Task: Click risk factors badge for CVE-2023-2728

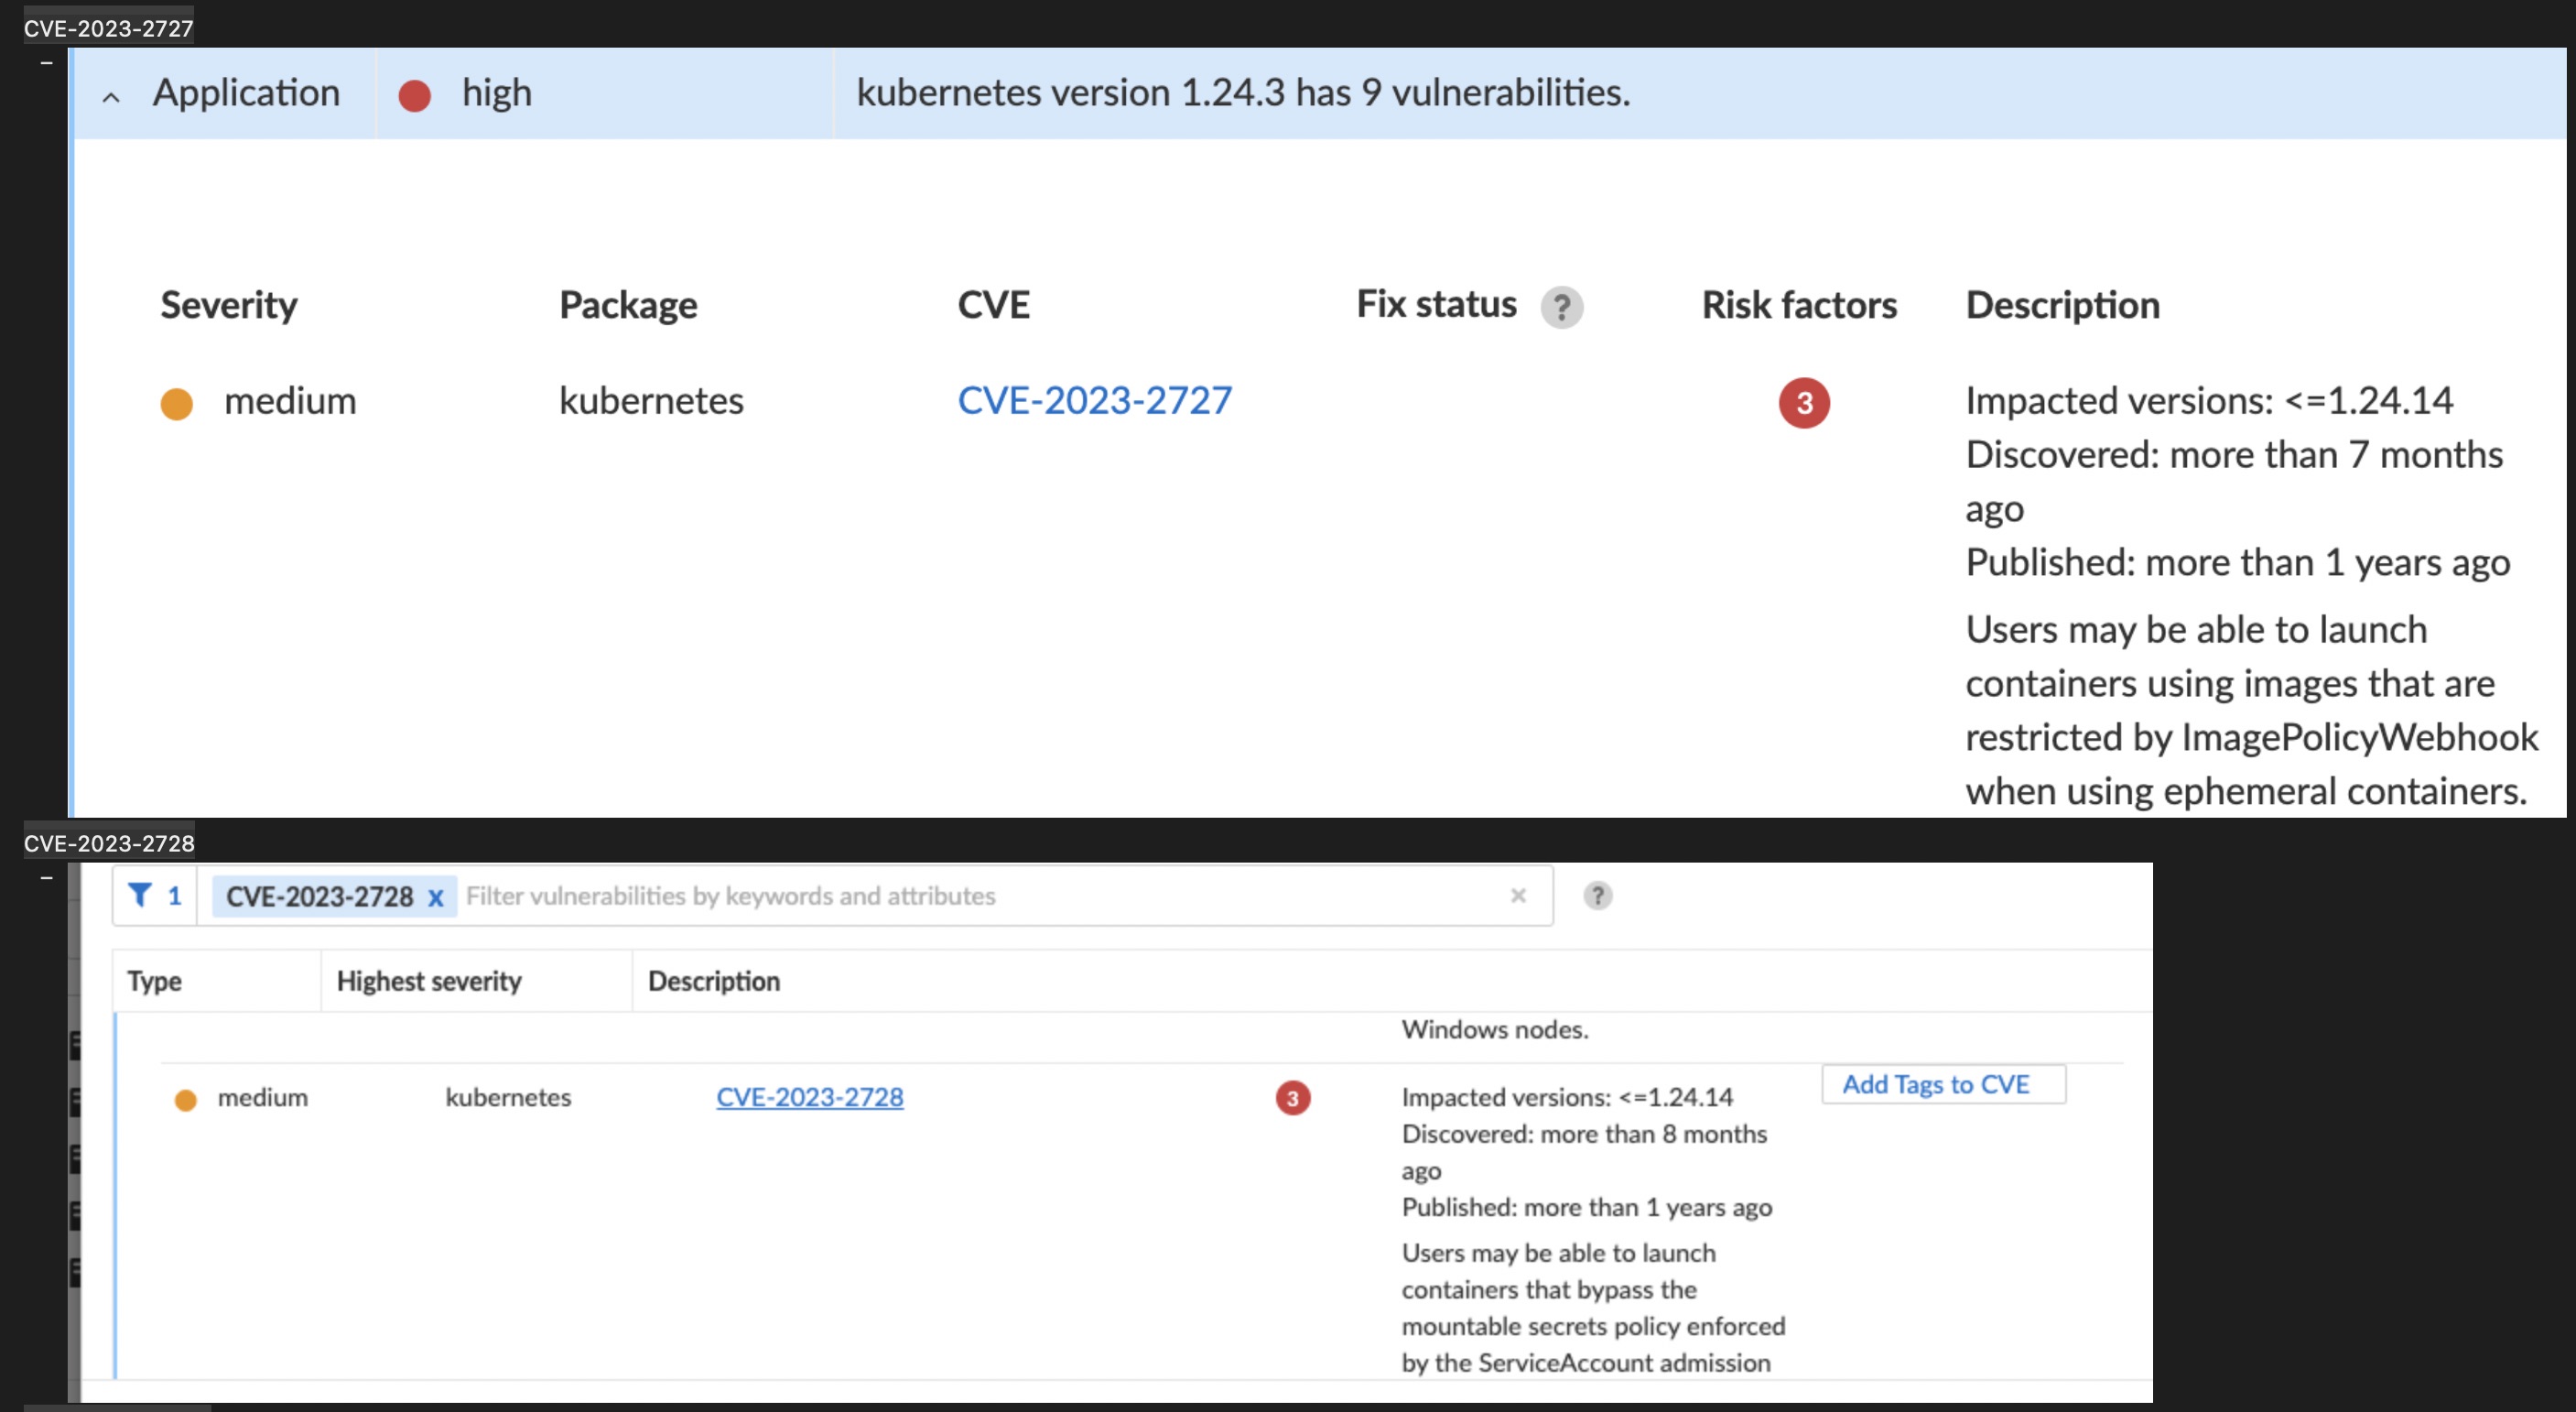Action: tap(1292, 1098)
